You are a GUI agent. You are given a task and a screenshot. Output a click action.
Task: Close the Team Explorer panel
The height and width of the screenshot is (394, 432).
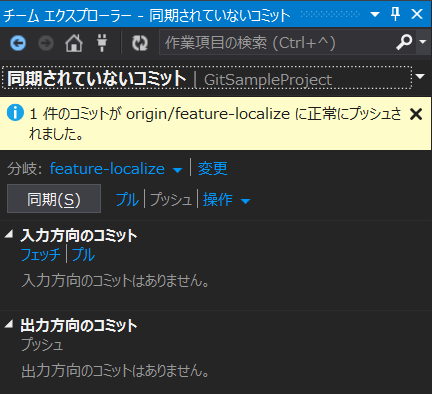[417, 14]
